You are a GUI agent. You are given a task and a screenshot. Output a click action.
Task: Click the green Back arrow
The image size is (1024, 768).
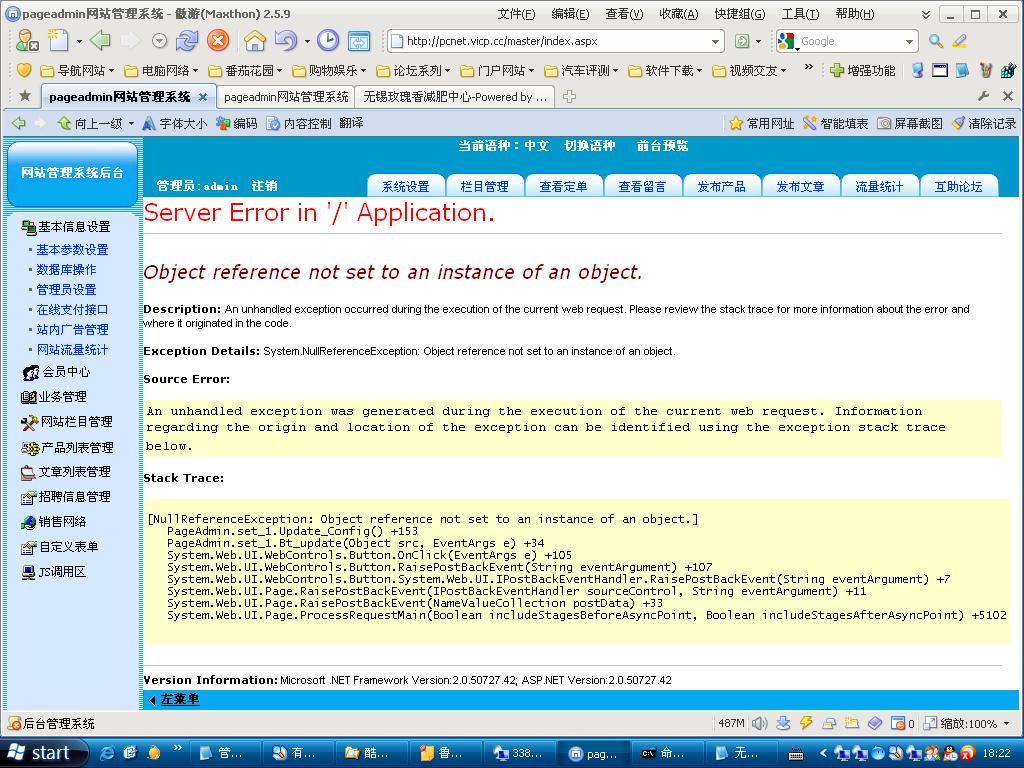(99, 41)
